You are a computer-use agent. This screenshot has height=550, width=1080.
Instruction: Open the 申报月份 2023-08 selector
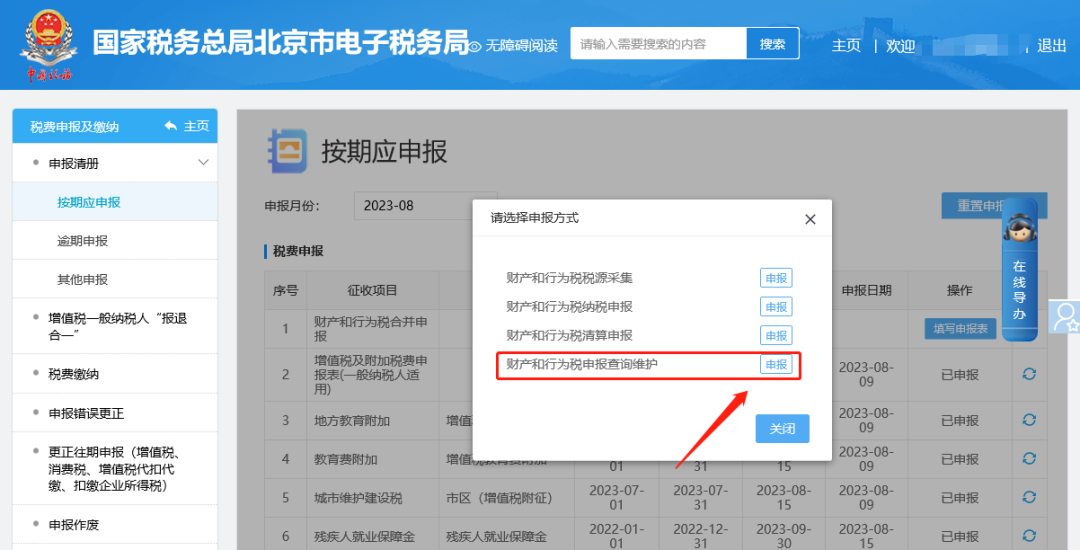tap(425, 205)
